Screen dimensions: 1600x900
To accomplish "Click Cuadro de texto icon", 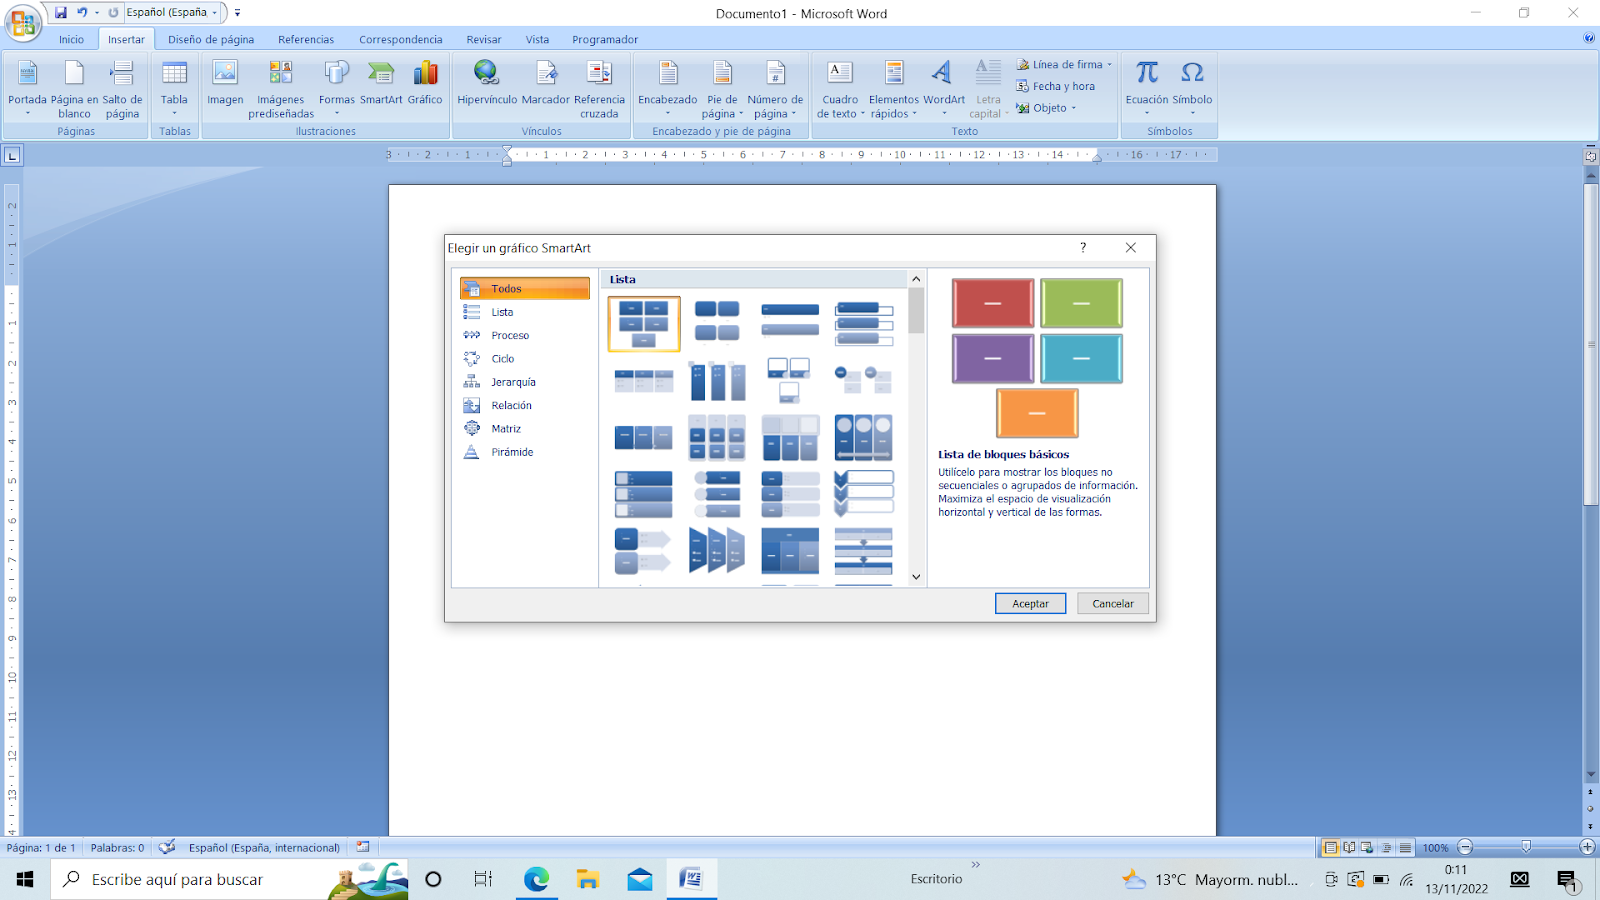I will [840, 74].
